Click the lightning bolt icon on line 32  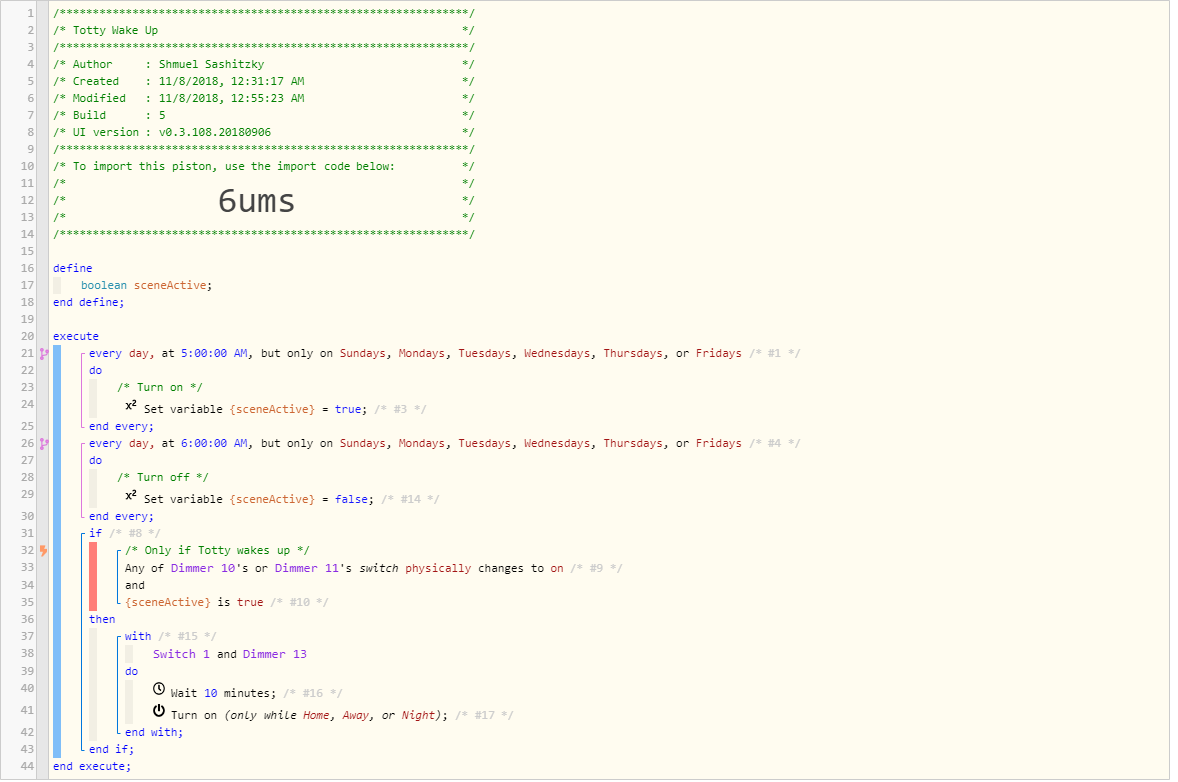click(44, 551)
